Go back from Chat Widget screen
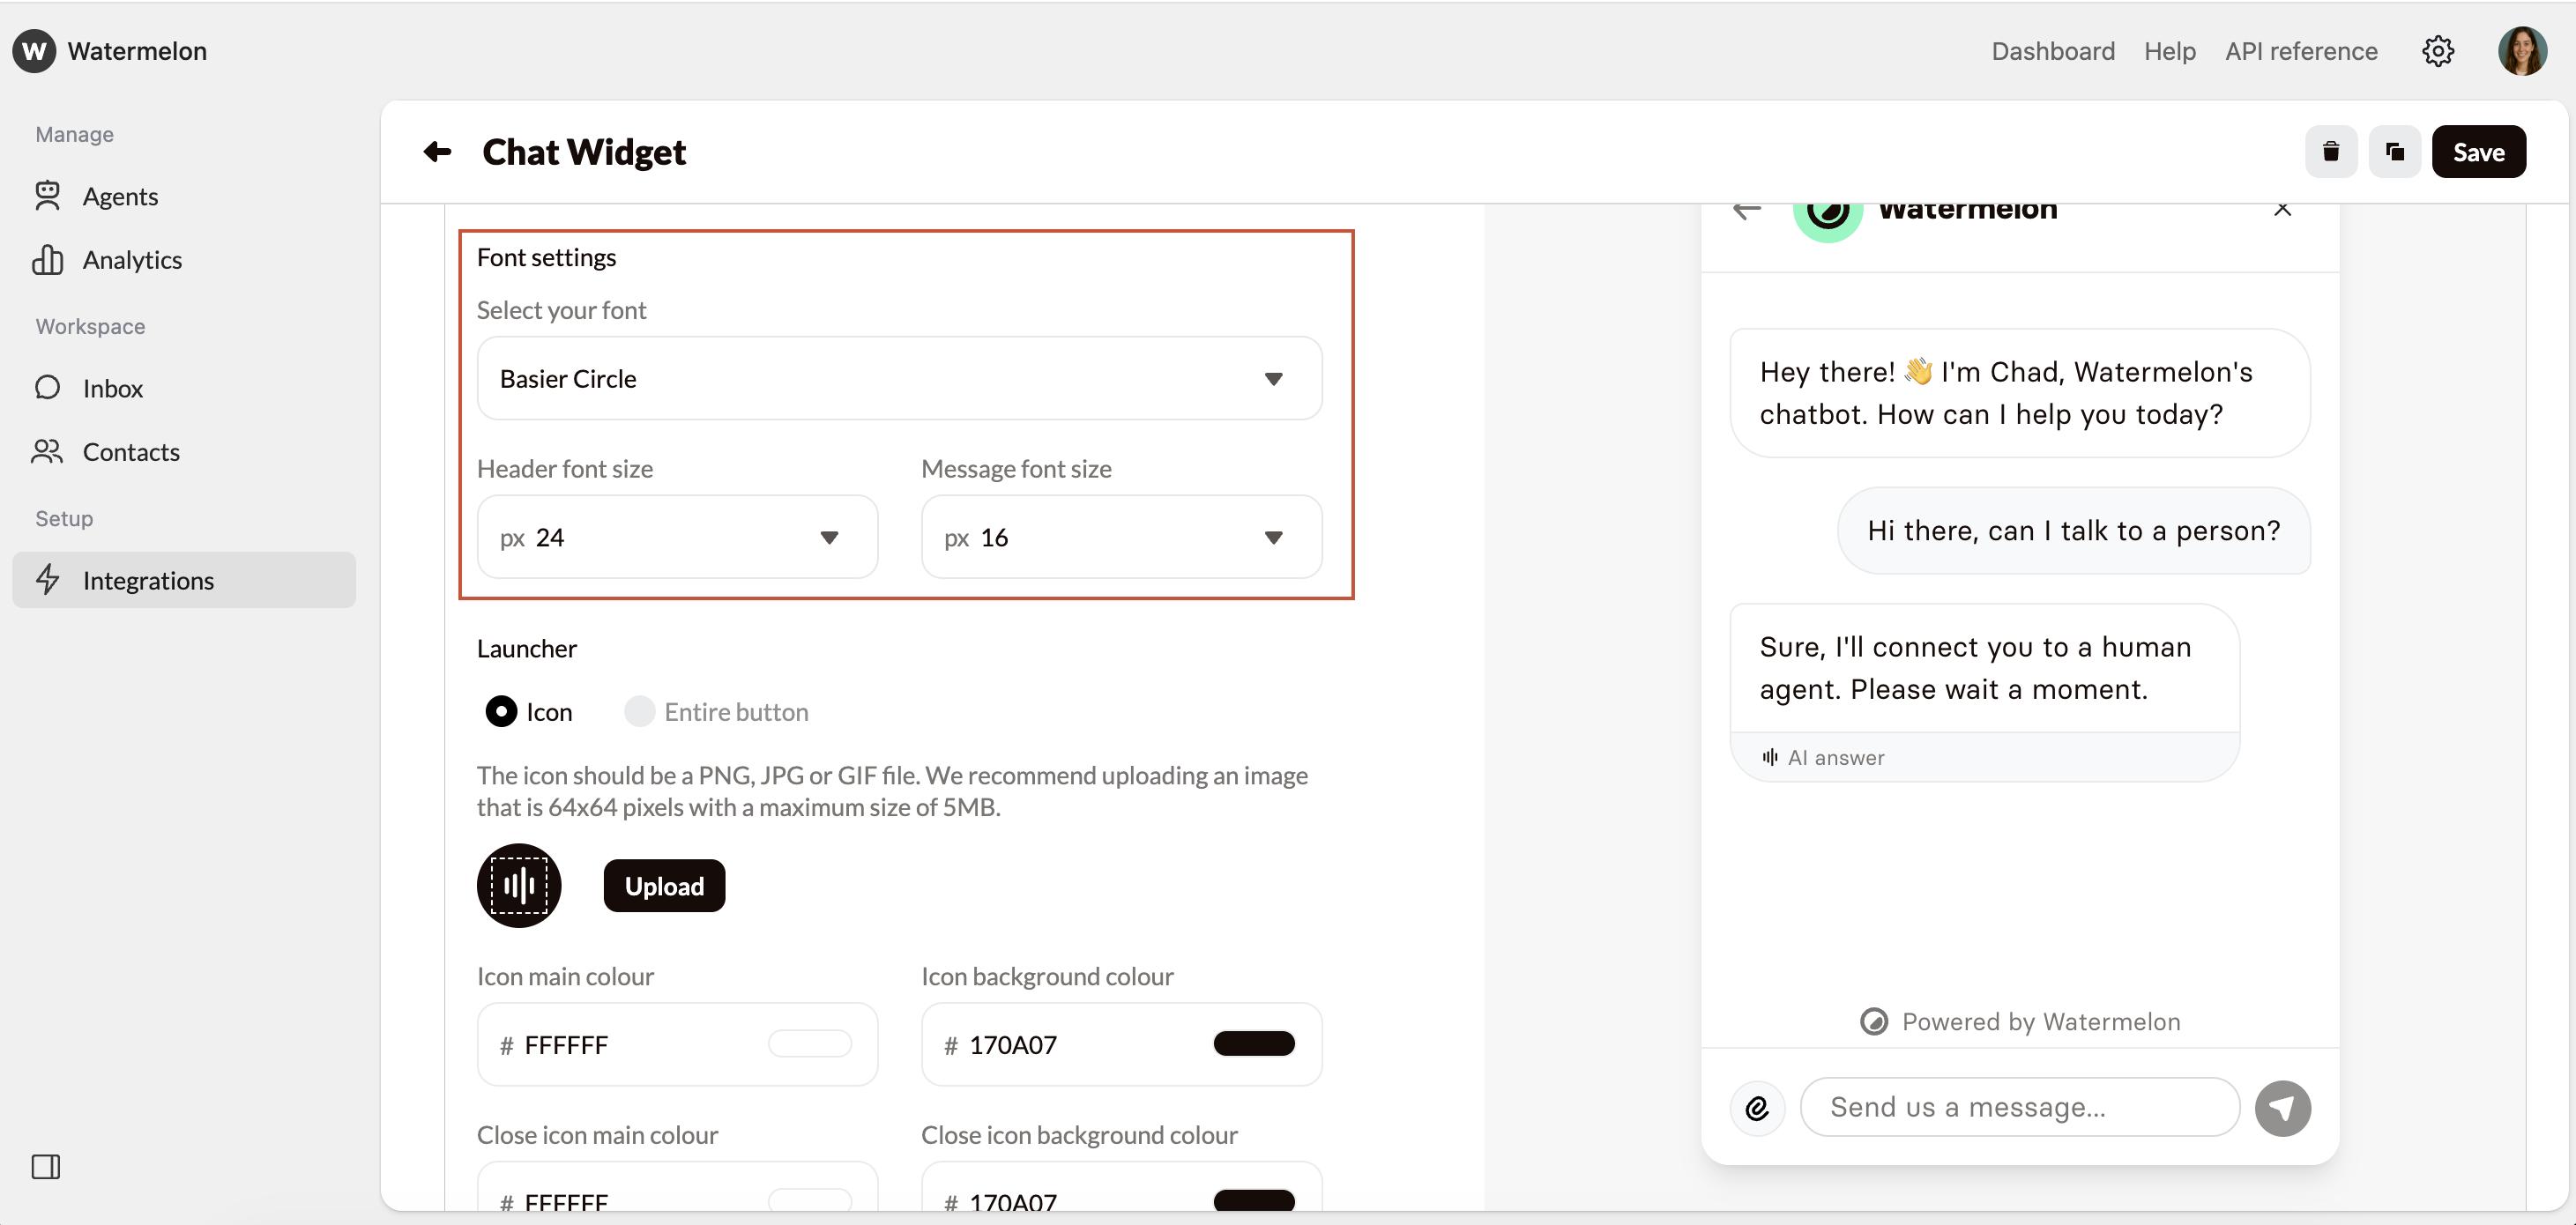The image size is (2576, 1225). 436,152
